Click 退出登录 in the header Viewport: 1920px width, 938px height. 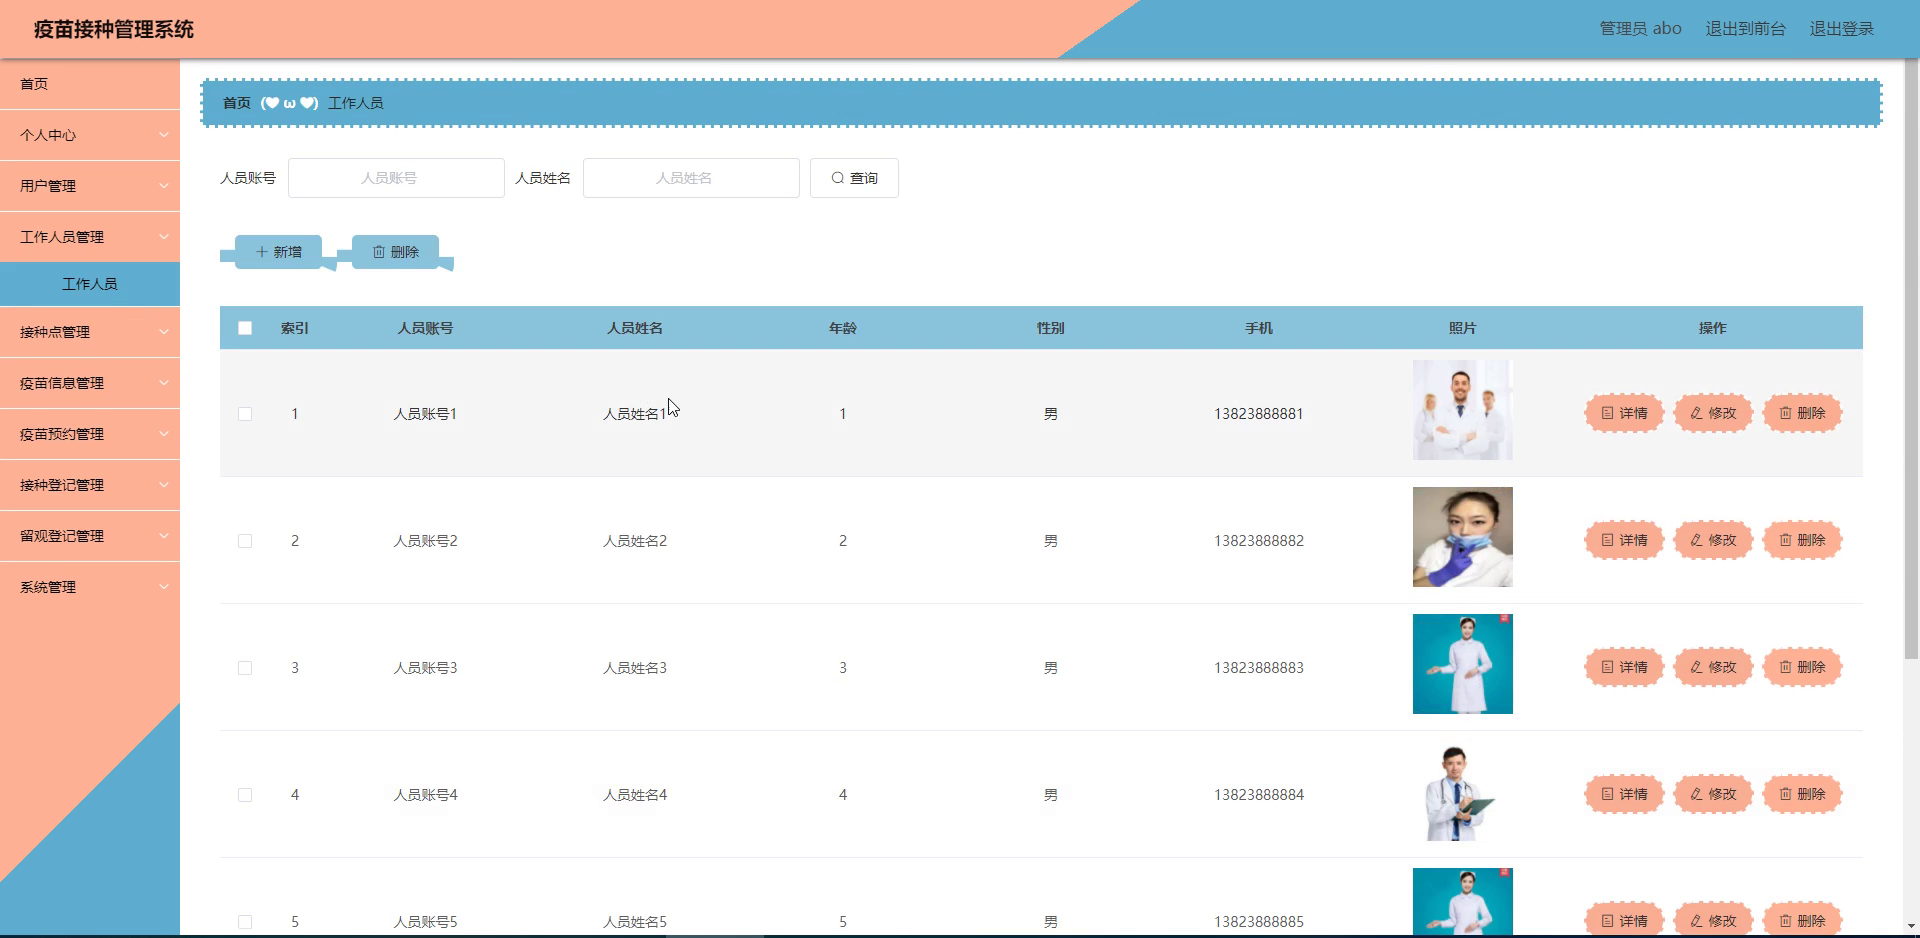click(x=1841, y=29)
